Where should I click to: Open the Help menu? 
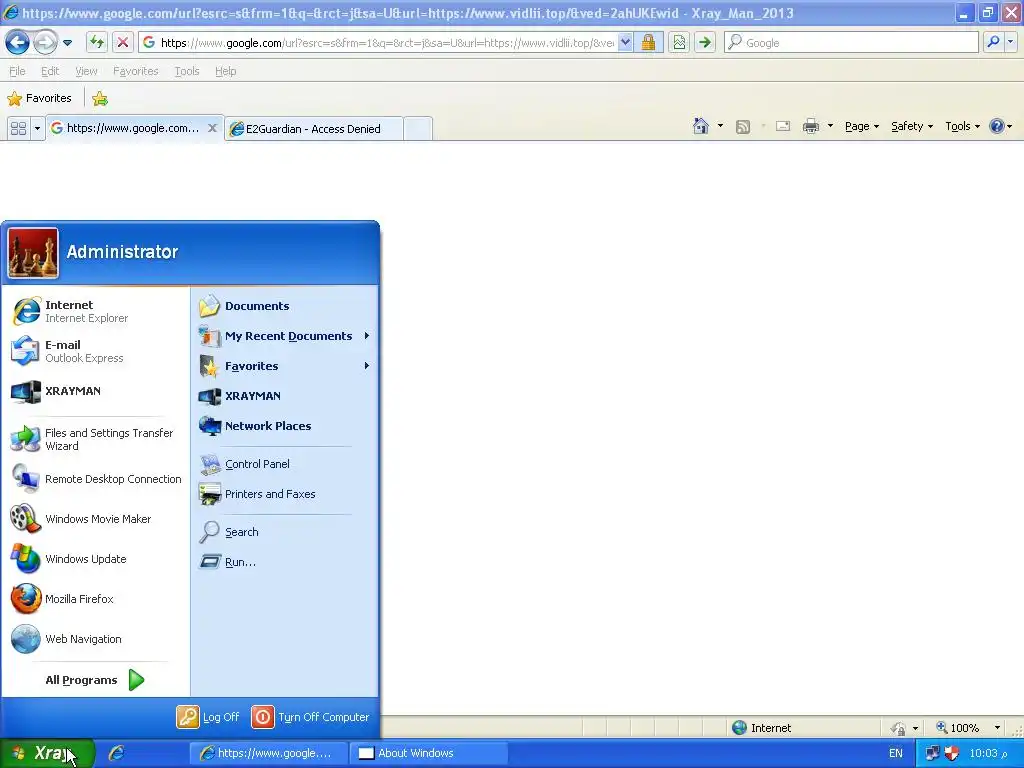click(x=226, y=71)
